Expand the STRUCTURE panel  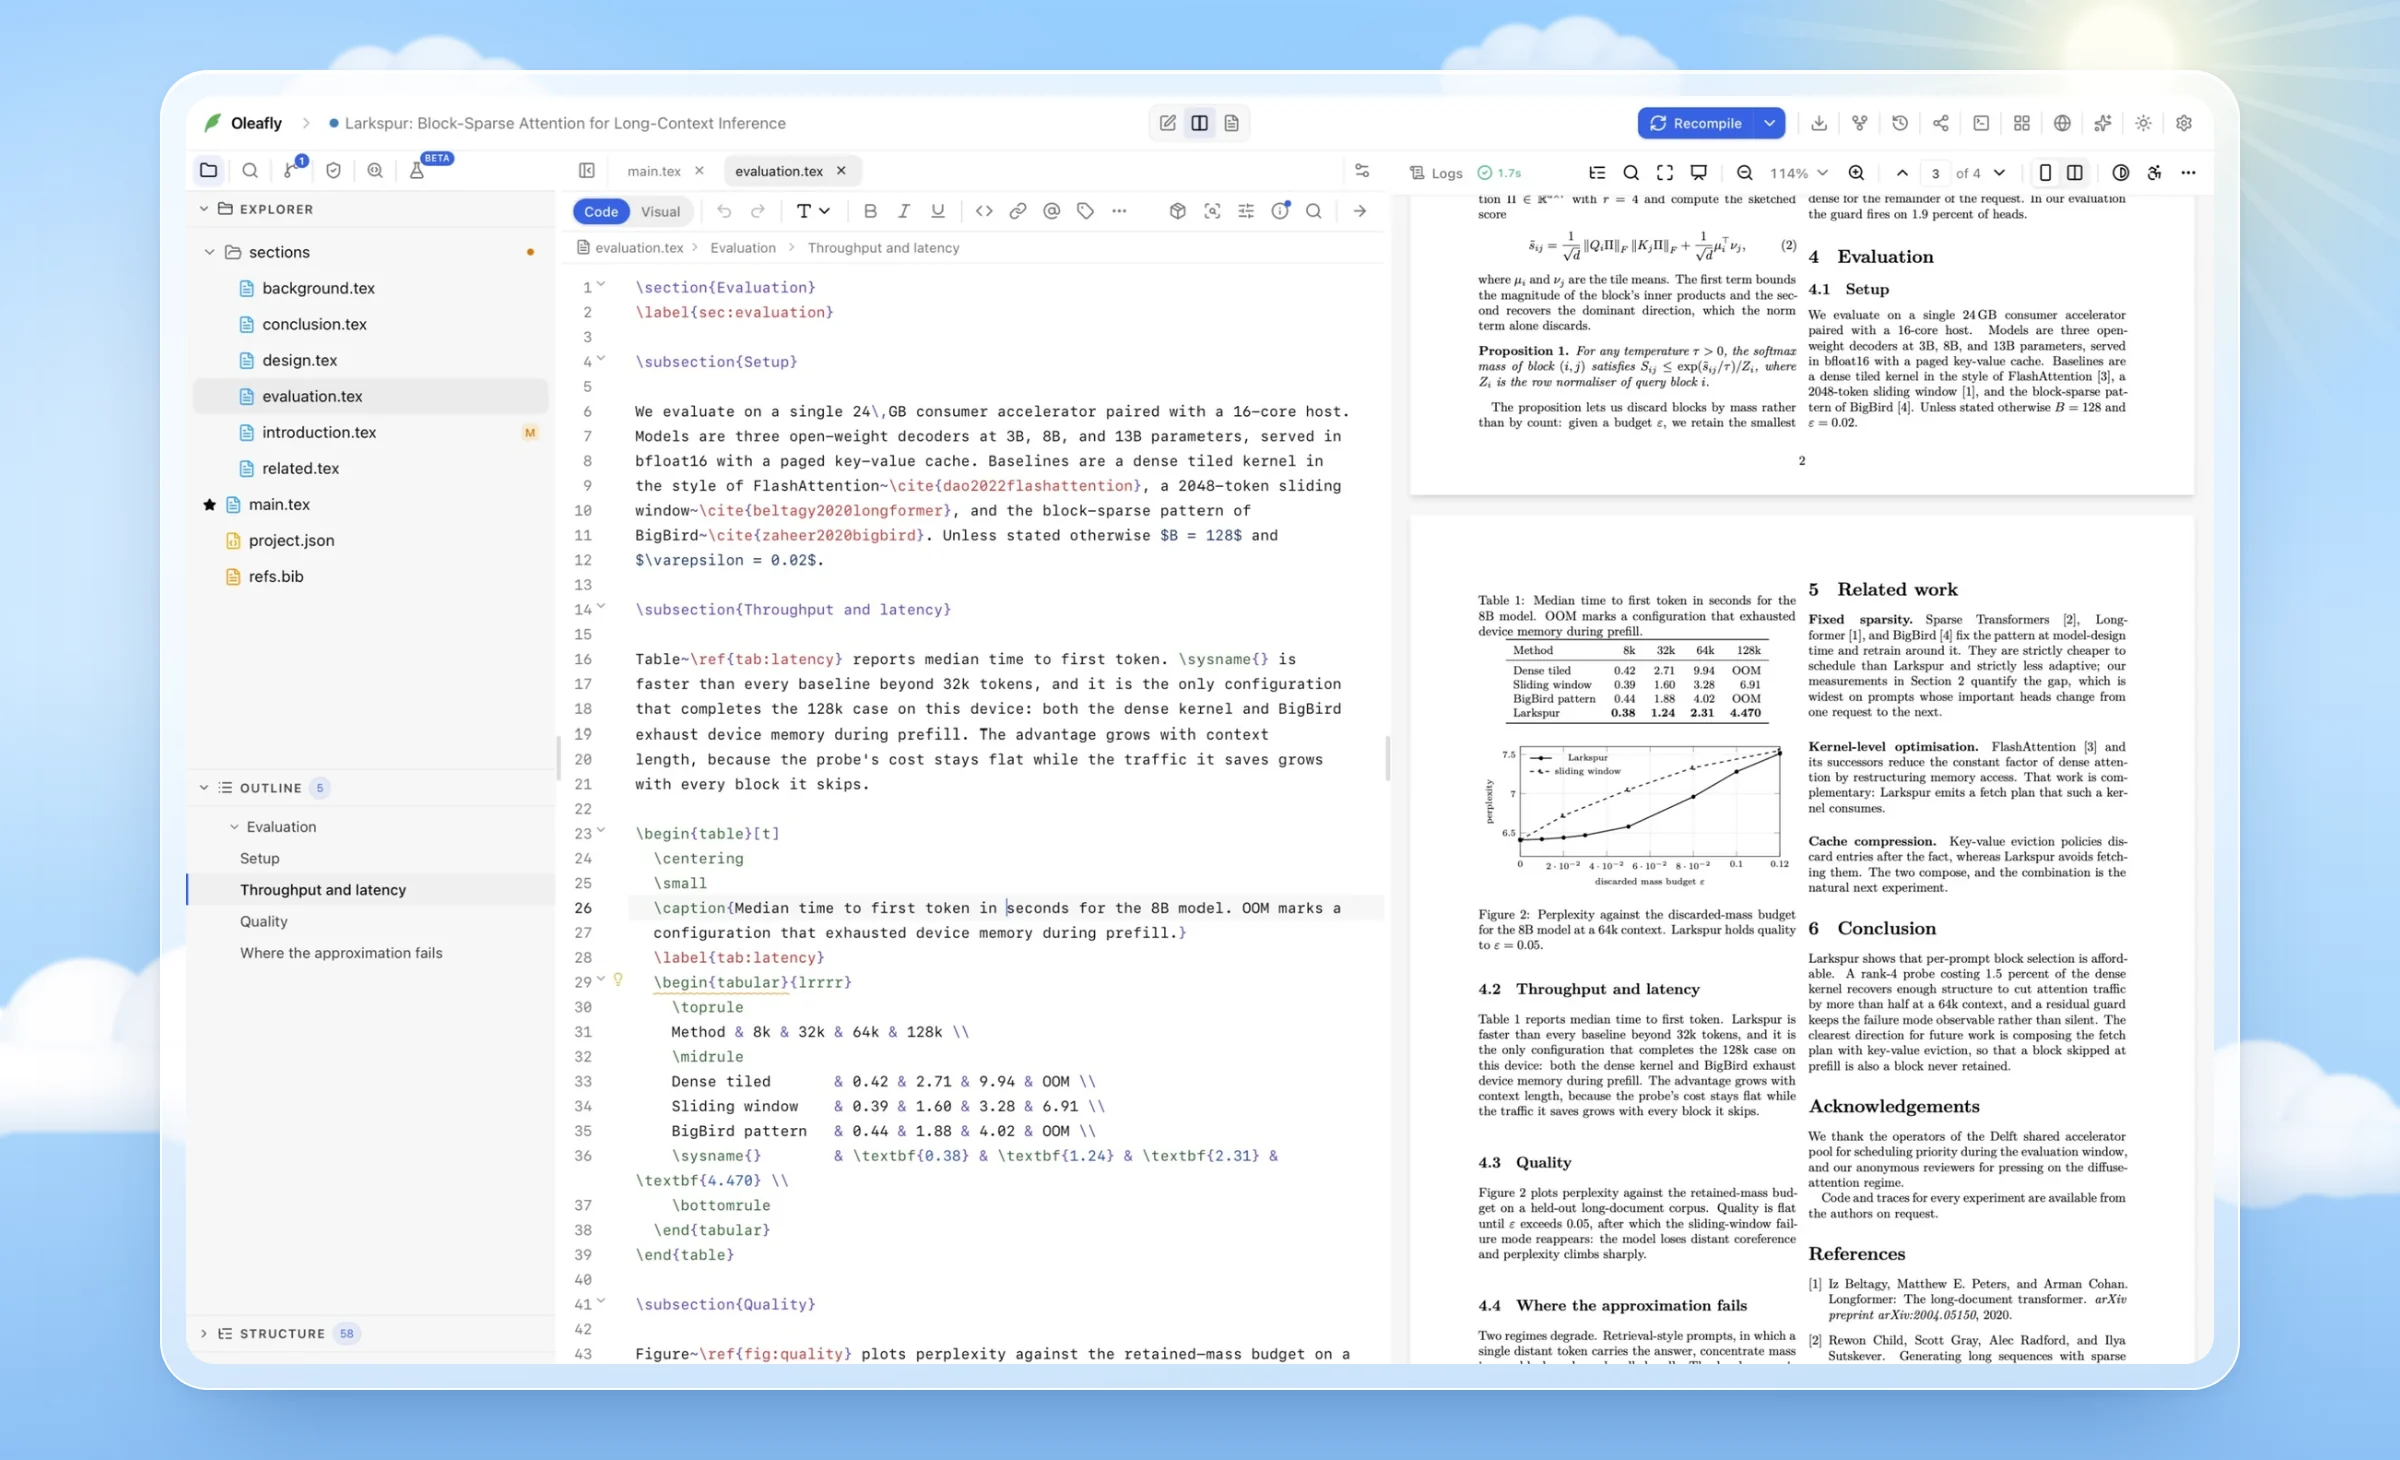[204, 1334]
